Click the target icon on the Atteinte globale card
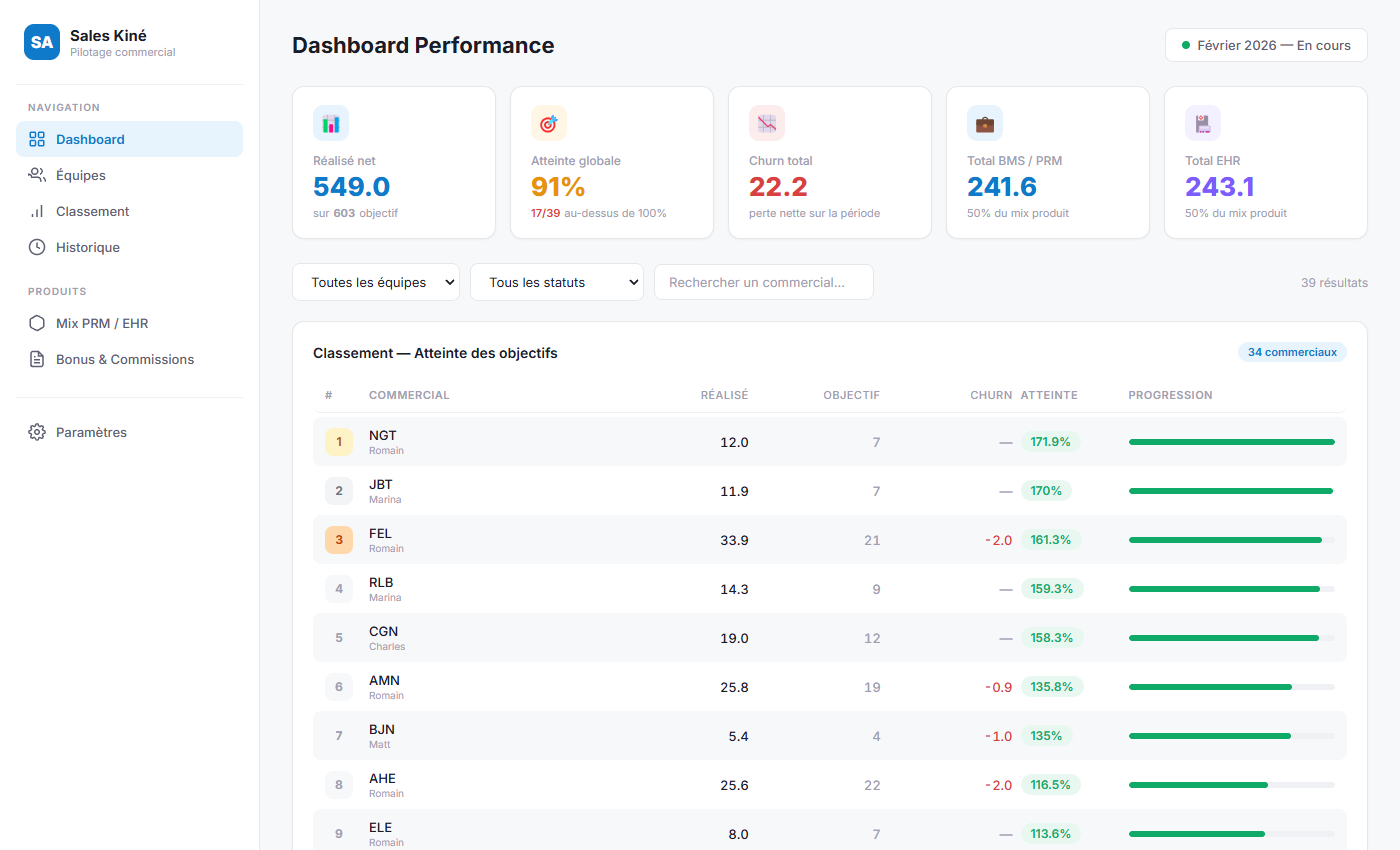The width and height of the screenshot is (1400, 850). click(548, 122)
